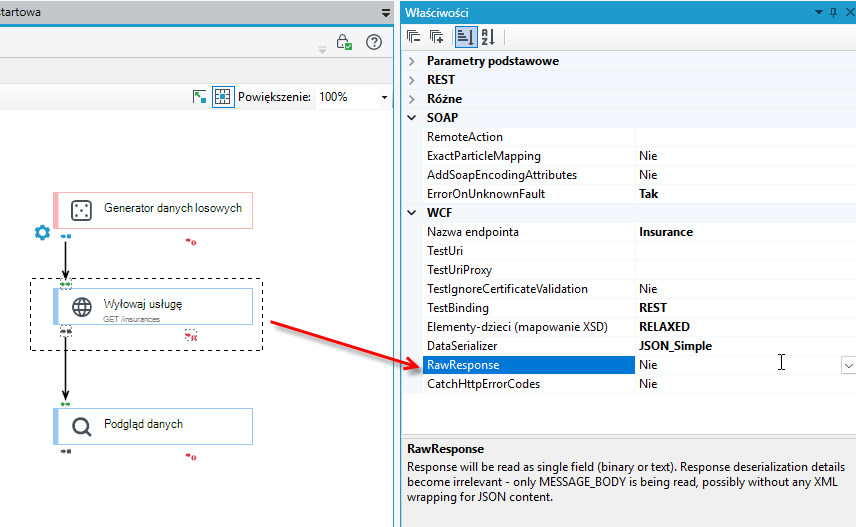Select the ExactParticleMapping property
Image resolution: width=856 pixels, height=527 pixels.
coord(528,156)
